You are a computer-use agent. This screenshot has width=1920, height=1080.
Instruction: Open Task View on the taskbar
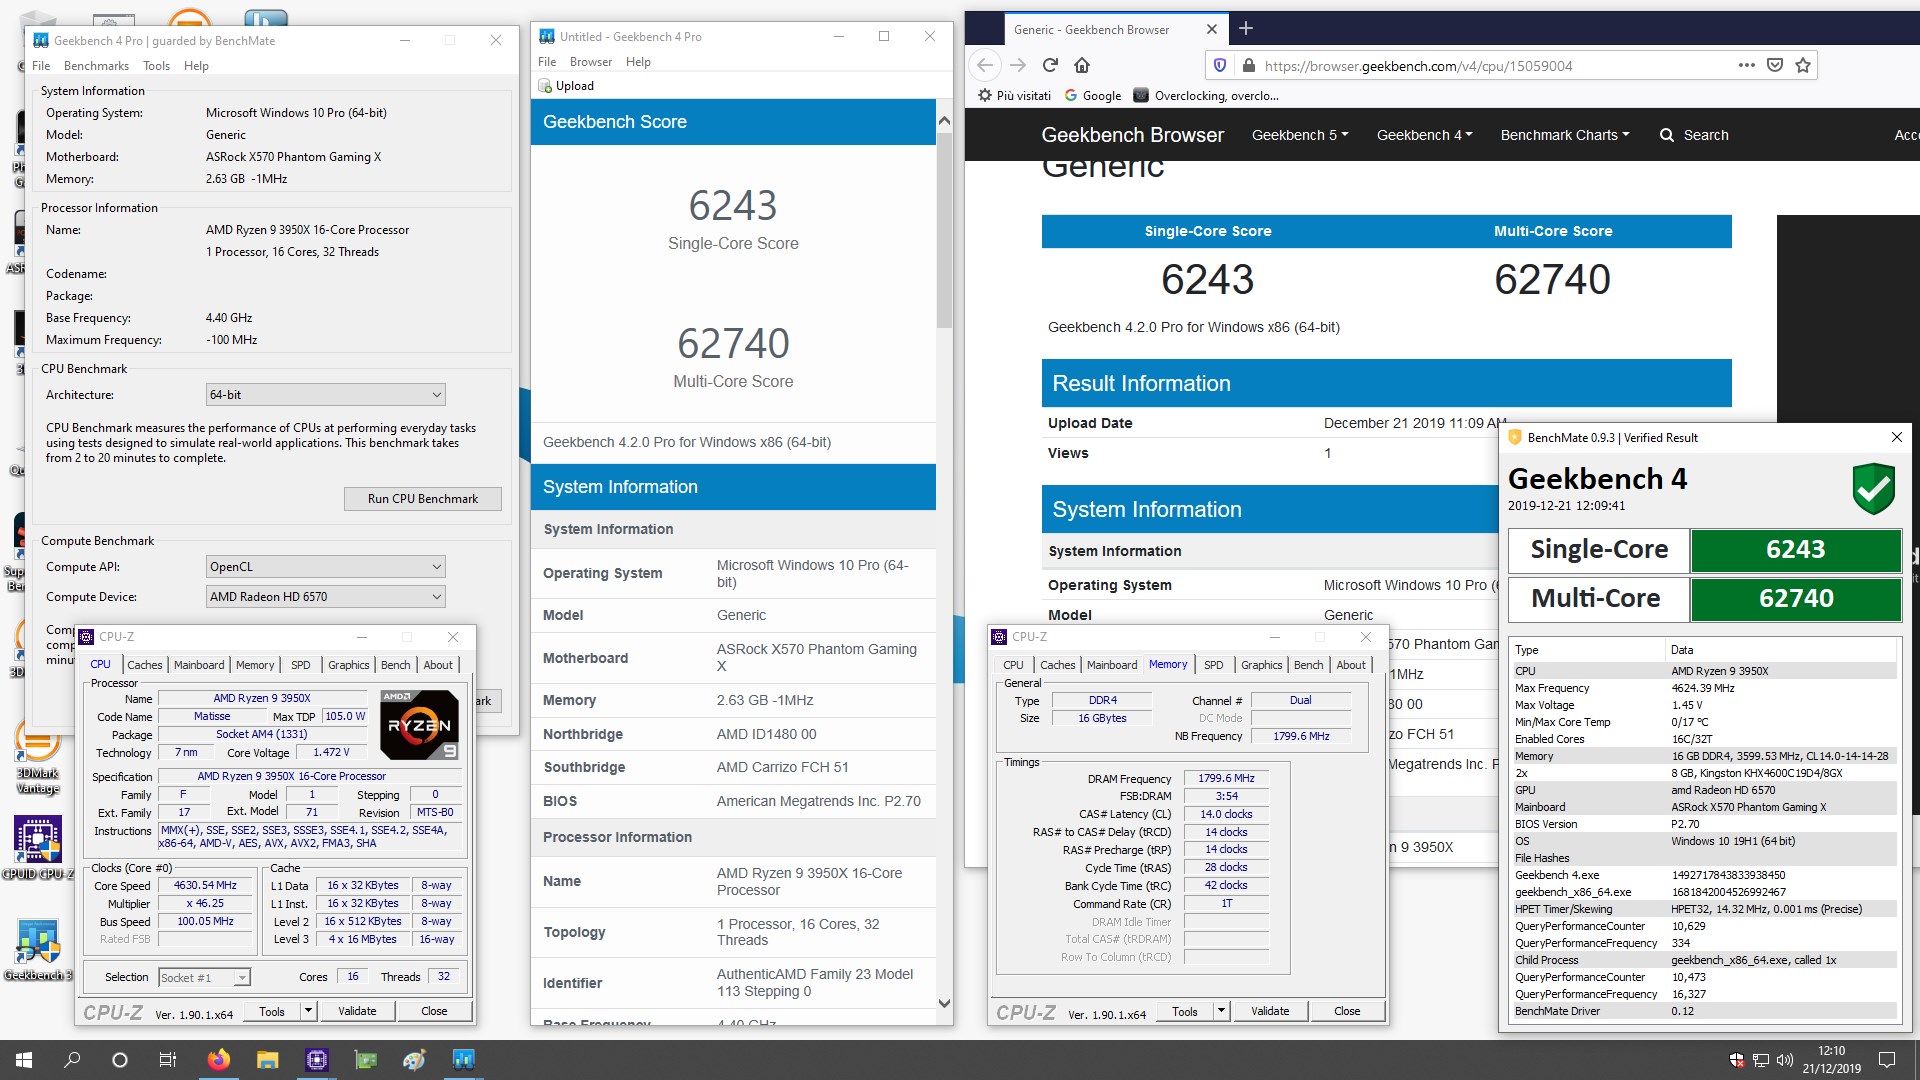pos(168,1060)
